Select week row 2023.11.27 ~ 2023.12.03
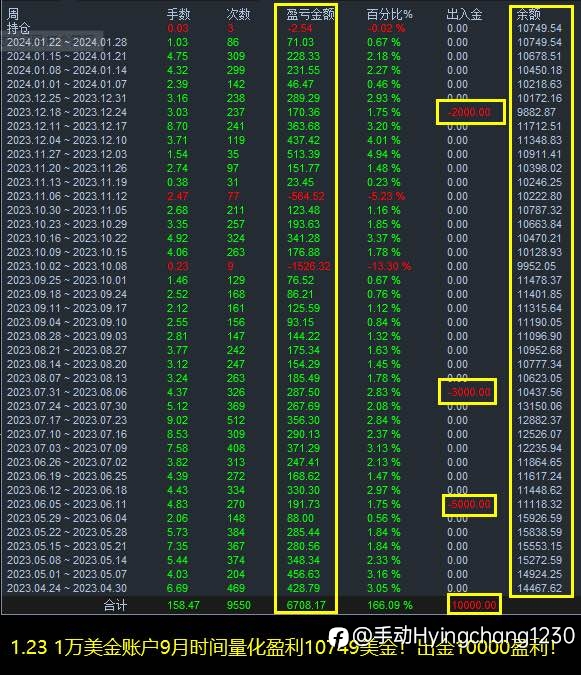The image size is (581, 675). pyautogui.click(x=67, y=154)
